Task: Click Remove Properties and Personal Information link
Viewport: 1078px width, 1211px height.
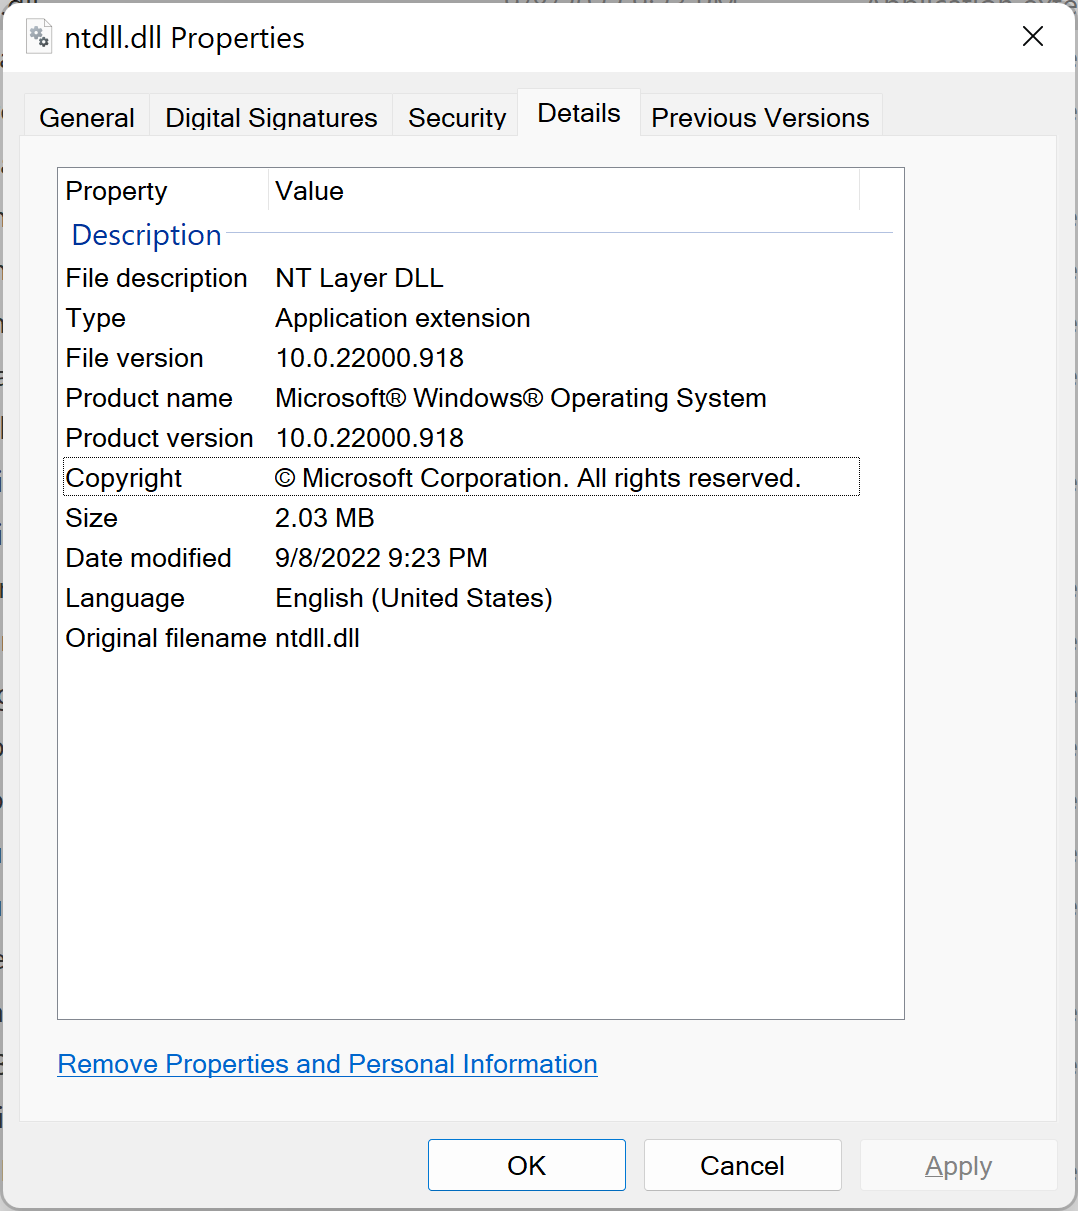Action: pos(327,1064)
